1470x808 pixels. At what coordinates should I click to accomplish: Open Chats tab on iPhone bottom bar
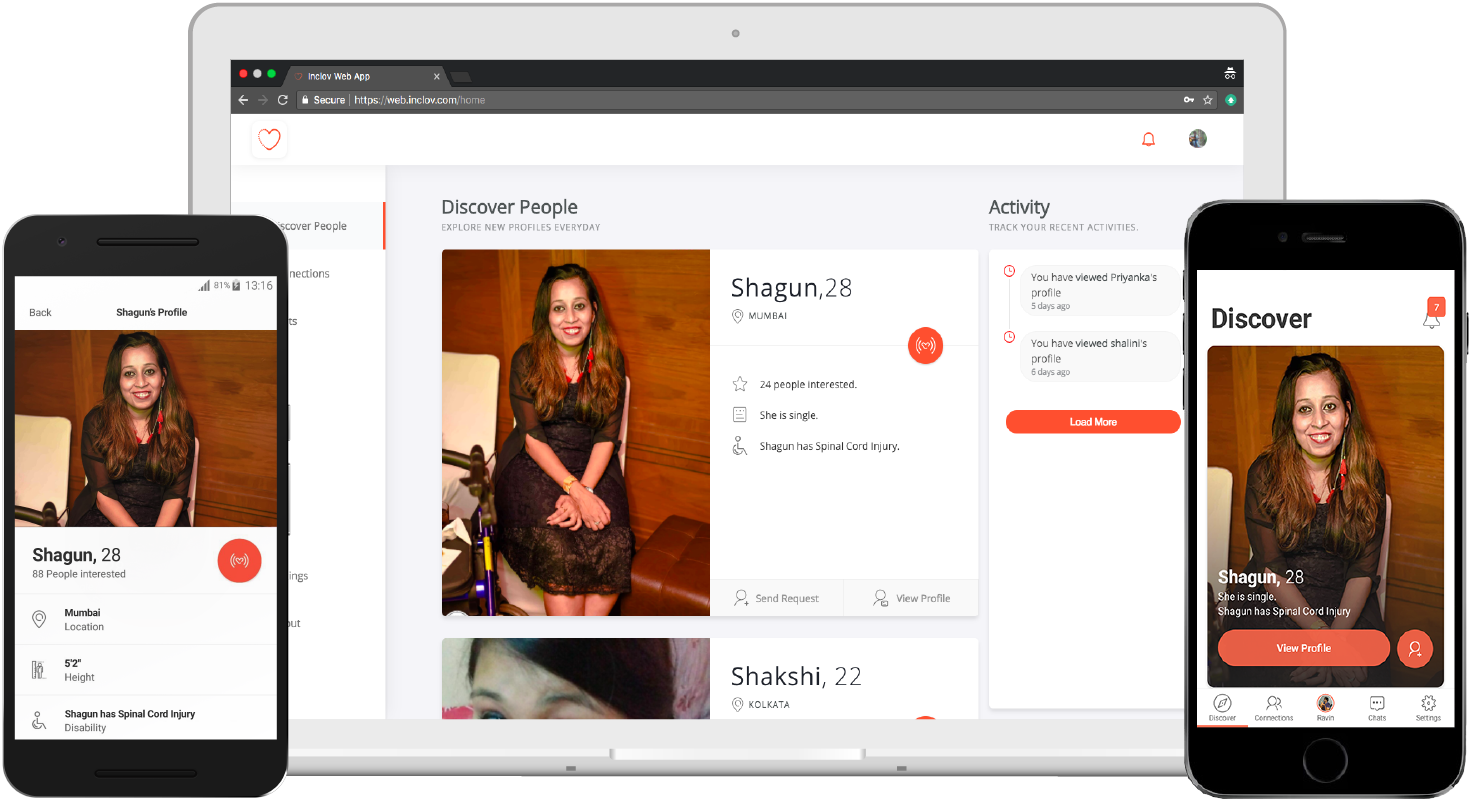point(1377,708)
